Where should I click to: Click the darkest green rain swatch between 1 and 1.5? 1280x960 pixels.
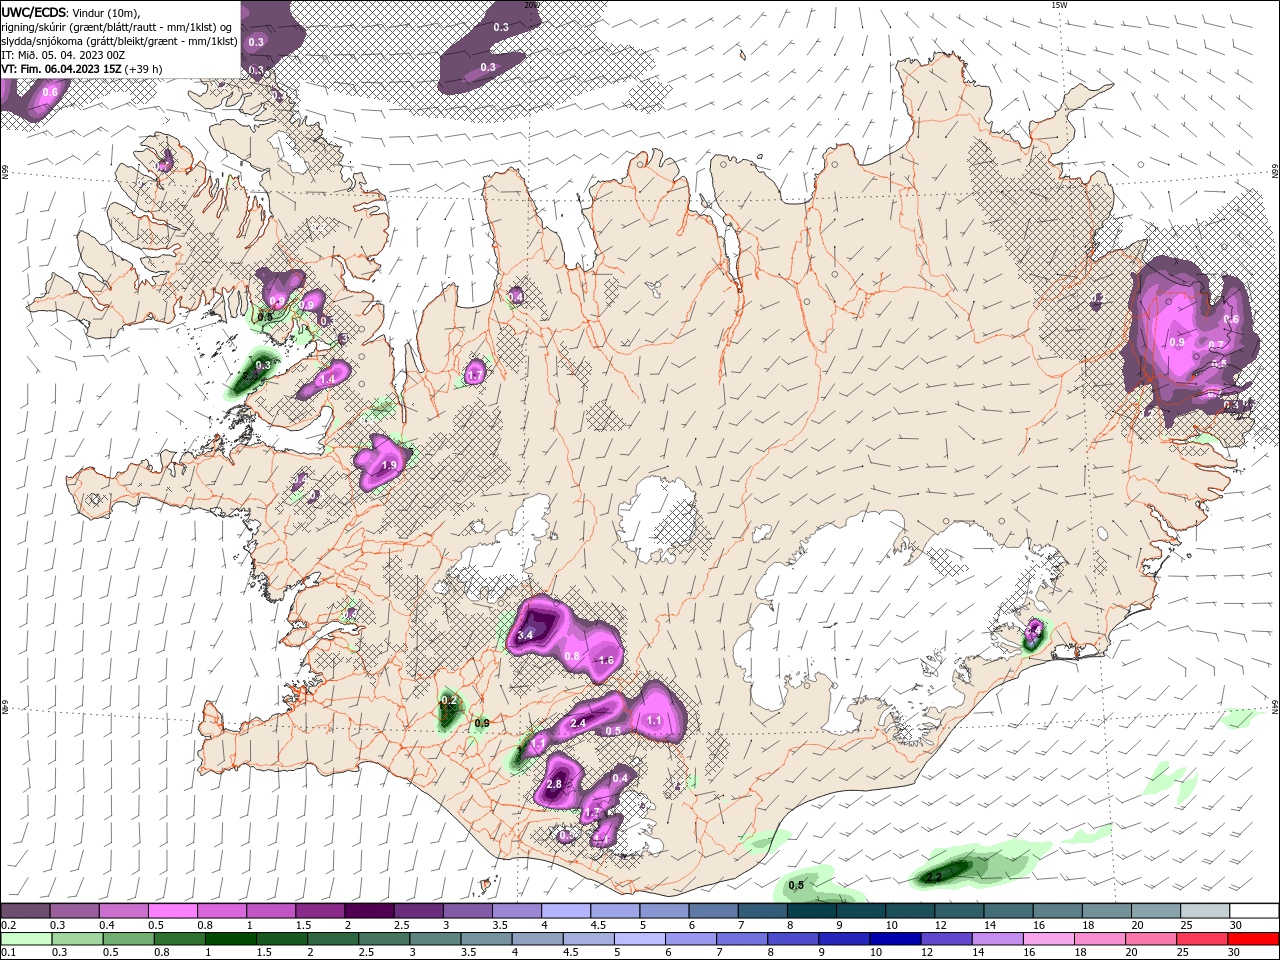230,939
